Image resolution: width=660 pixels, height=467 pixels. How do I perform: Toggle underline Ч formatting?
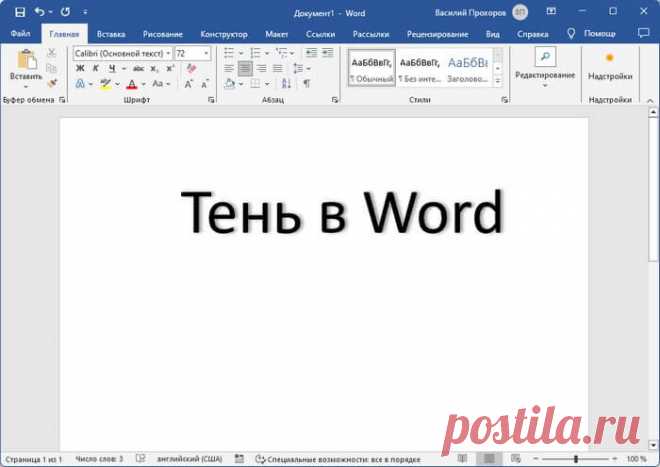pyautogui.click(x=112, y=68)
